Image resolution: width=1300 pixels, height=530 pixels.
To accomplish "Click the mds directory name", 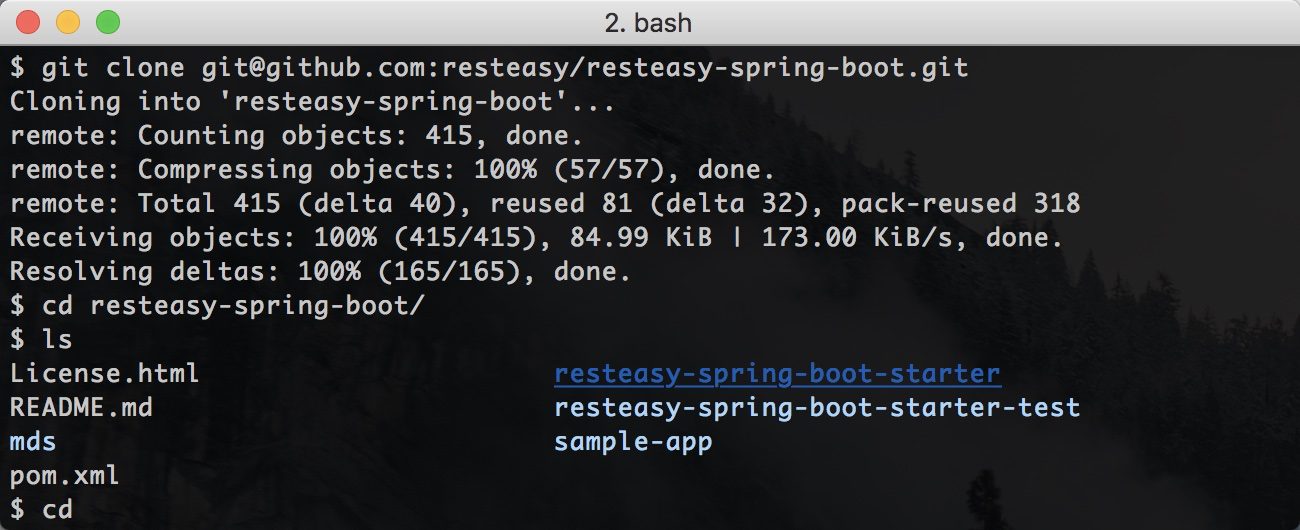I will (33, 442).
